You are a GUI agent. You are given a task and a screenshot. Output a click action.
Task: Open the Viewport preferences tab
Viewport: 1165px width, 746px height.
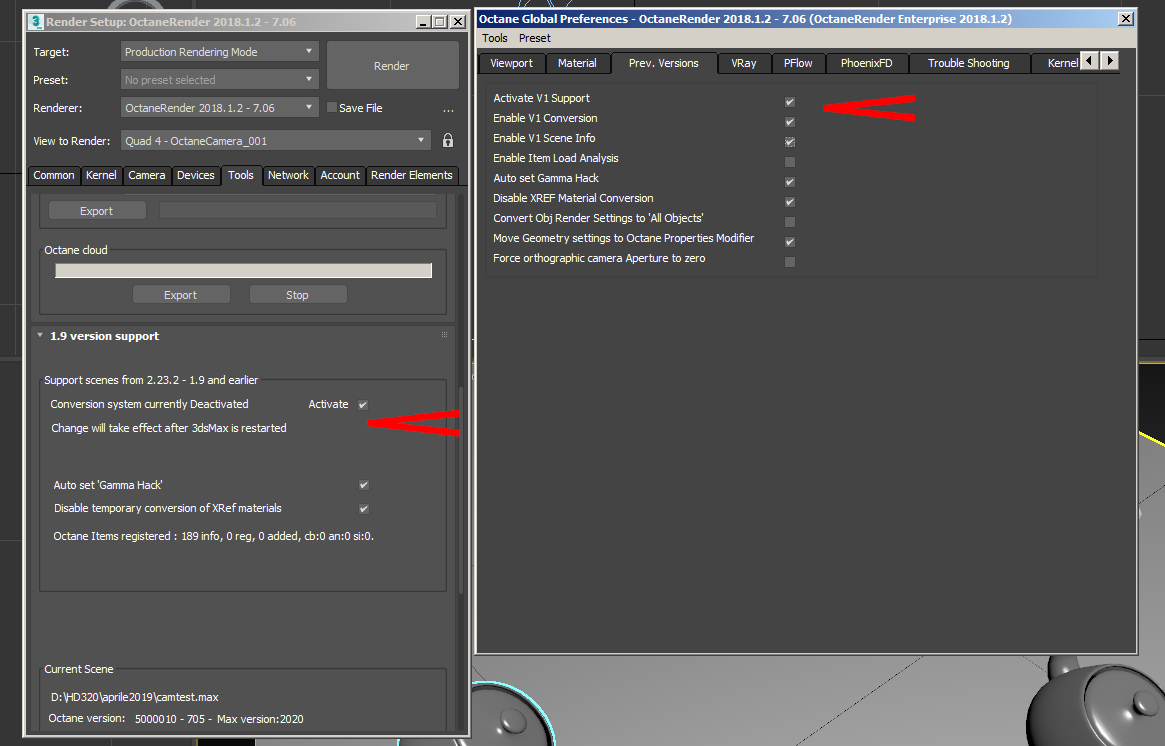tap(511, 63)
